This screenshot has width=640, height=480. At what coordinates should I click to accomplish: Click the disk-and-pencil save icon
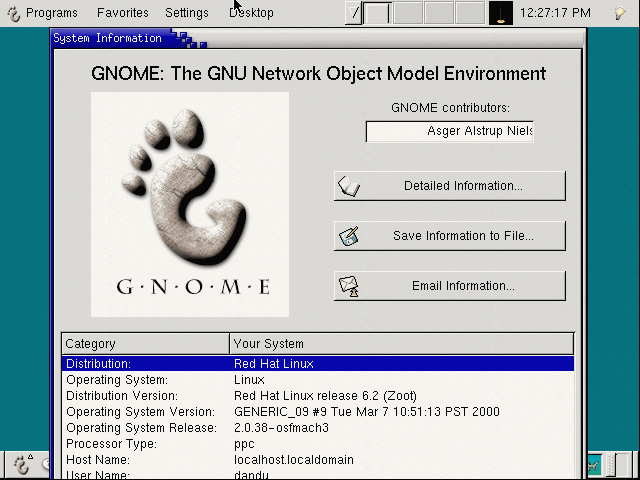point(349,236)
